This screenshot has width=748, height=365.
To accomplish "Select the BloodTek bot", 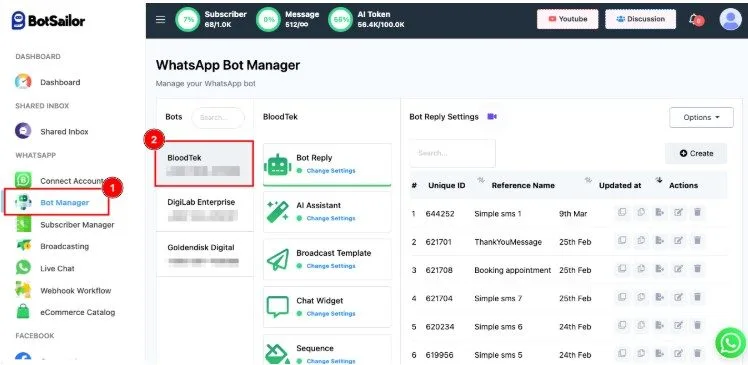I will tap(204, 164).
